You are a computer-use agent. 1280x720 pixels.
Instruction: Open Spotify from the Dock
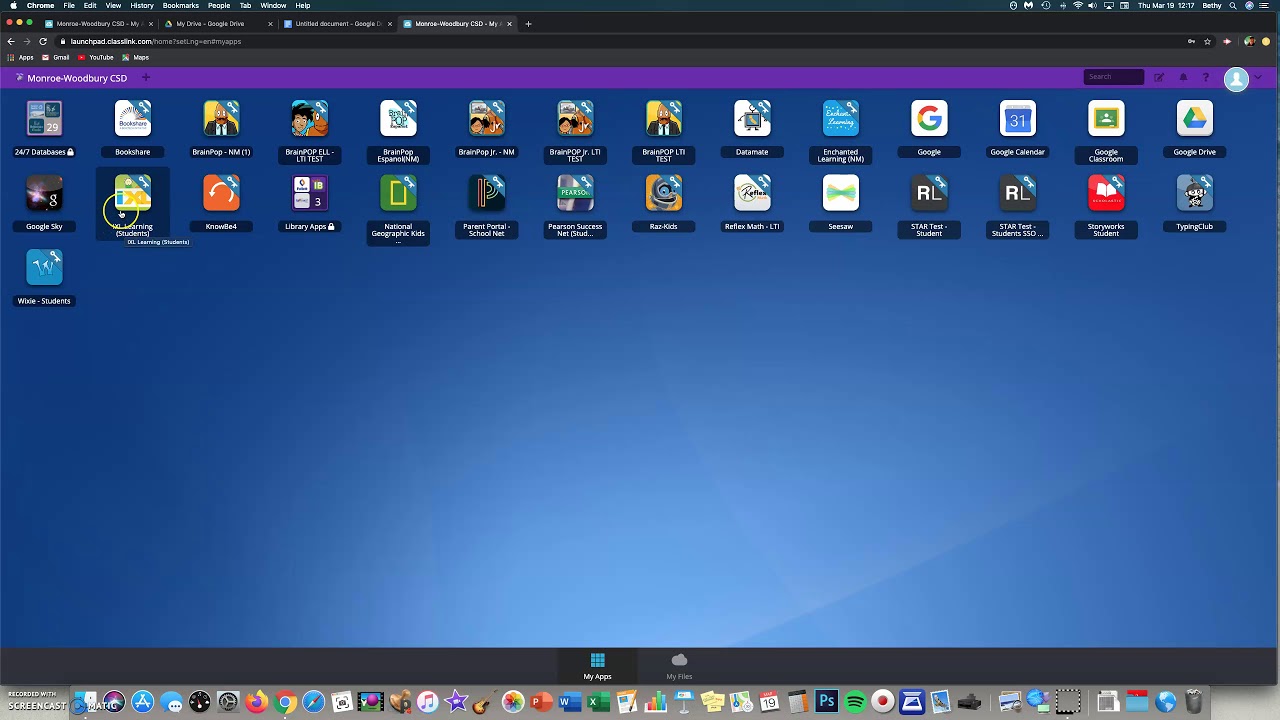854,702
